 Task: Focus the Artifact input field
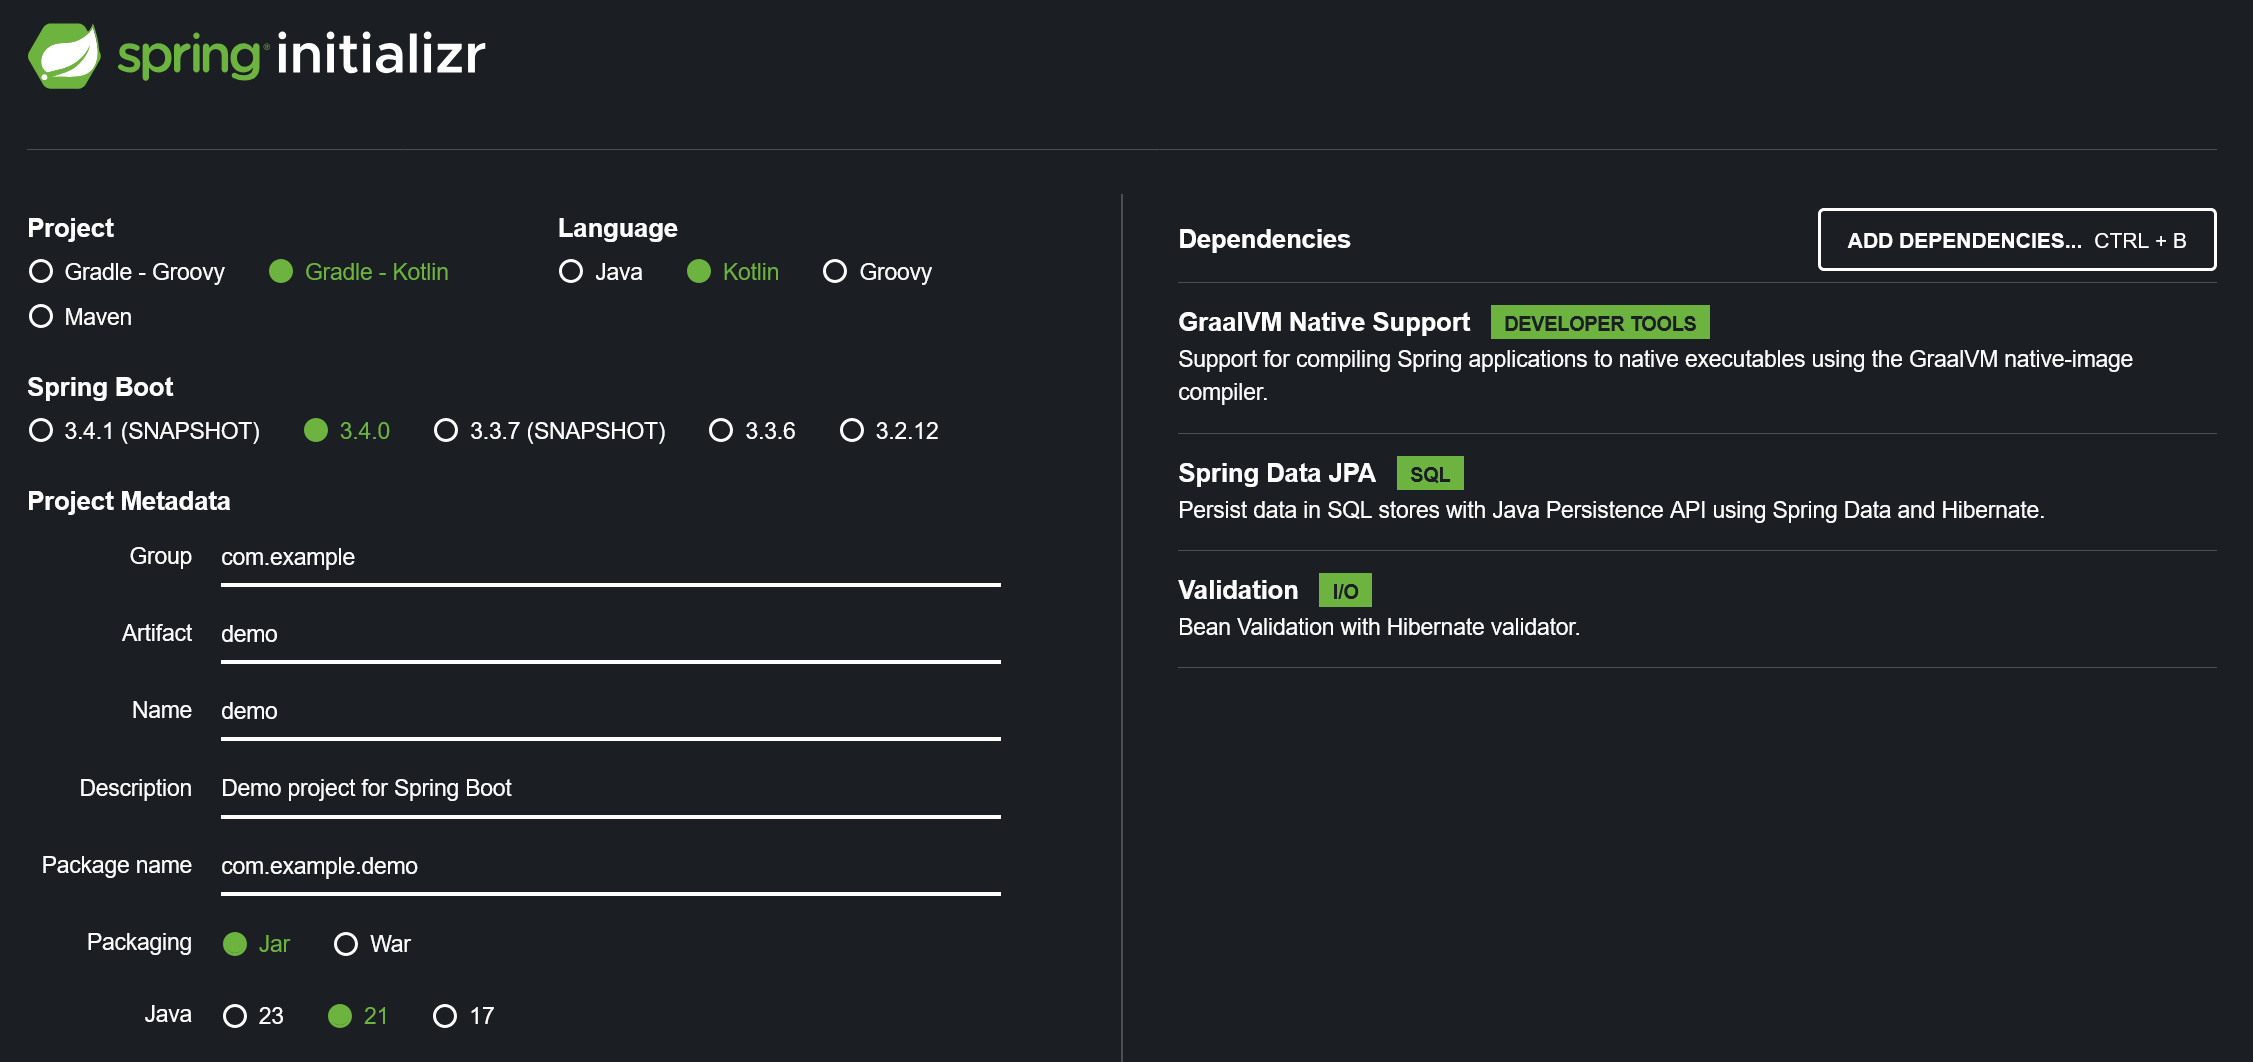[x=610, y=635]
